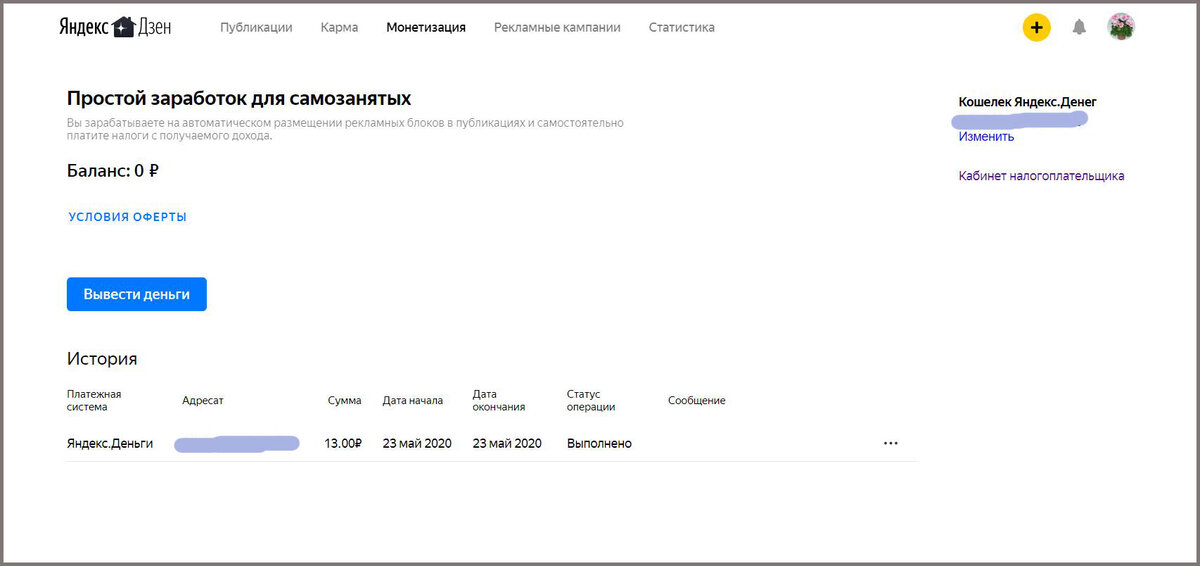The height and width of the screenshot is (566, 1200).
Task: Go to the Публикации tab
Action: click(256, 28)
